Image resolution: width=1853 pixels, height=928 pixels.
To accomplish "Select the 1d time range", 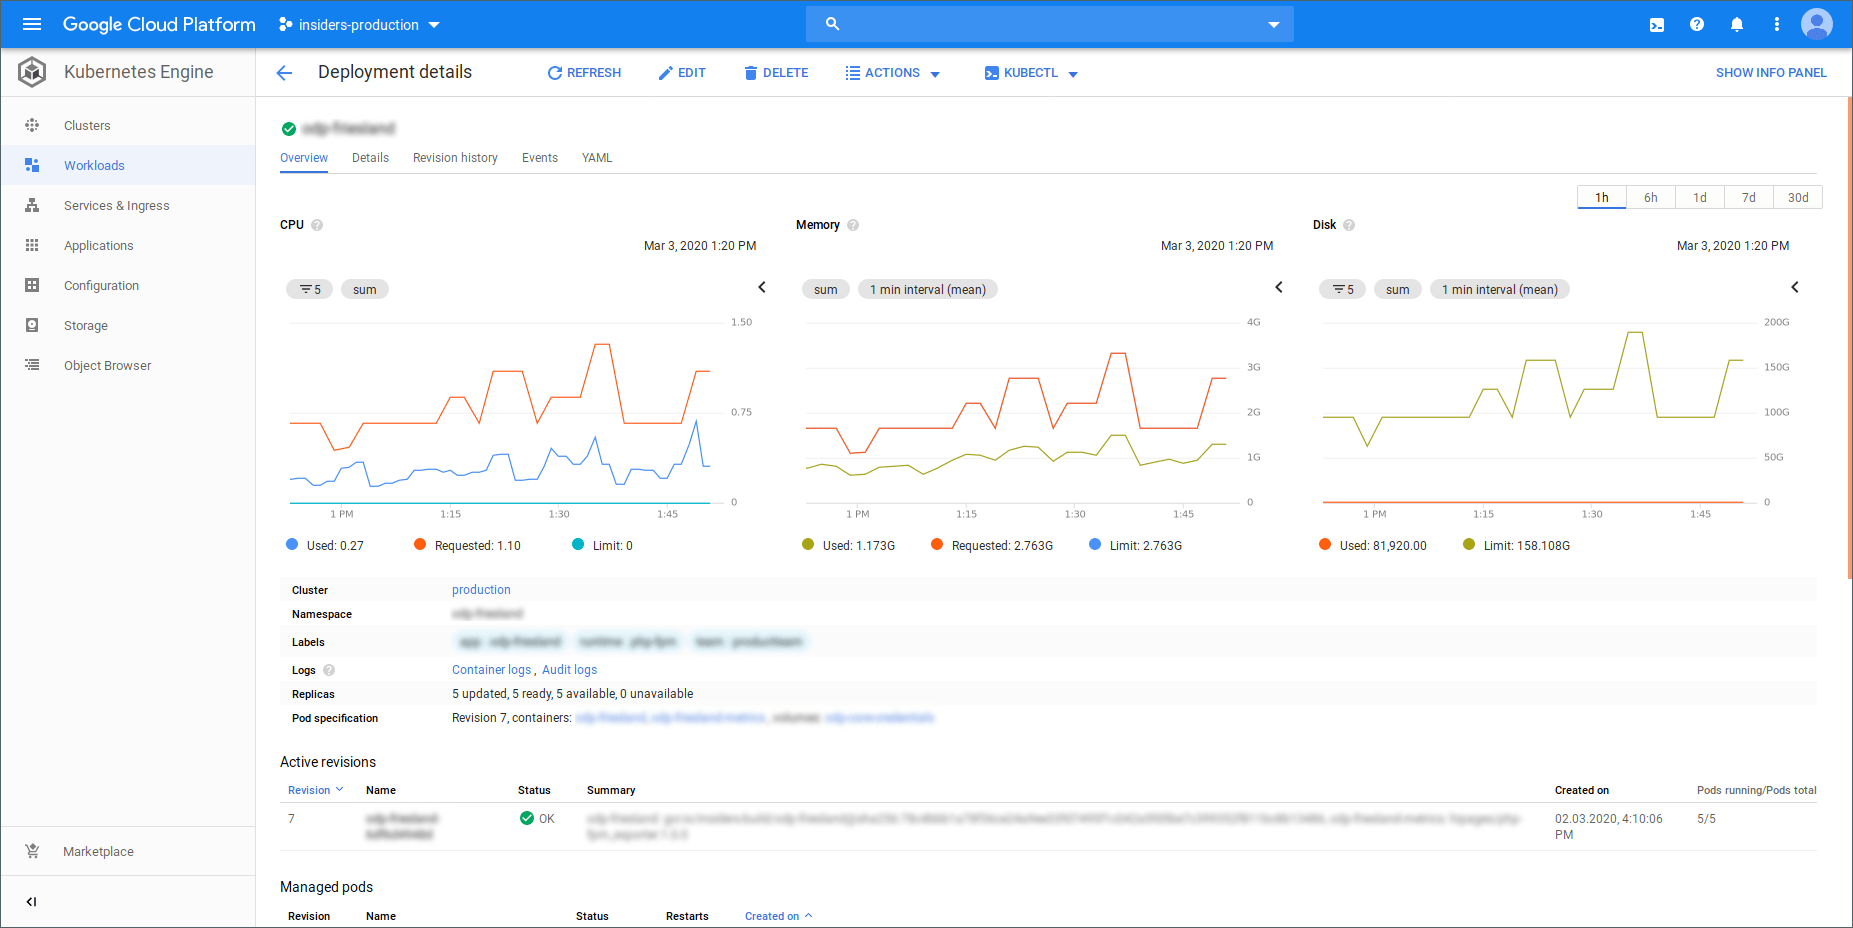I will tap(1700, 197).
